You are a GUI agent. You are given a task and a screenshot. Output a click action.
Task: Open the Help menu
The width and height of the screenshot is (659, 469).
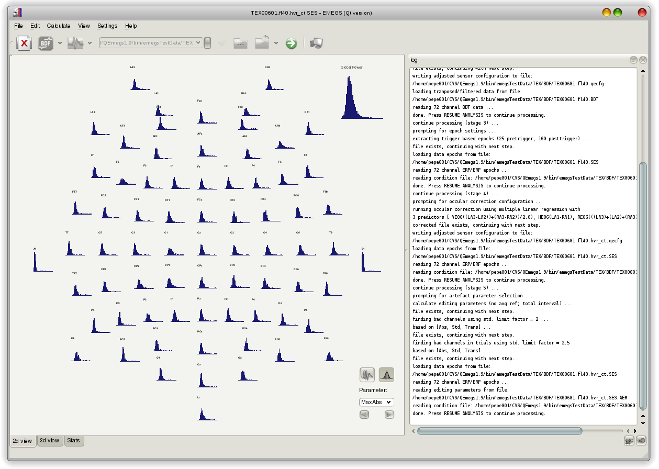tap(132, 25)
